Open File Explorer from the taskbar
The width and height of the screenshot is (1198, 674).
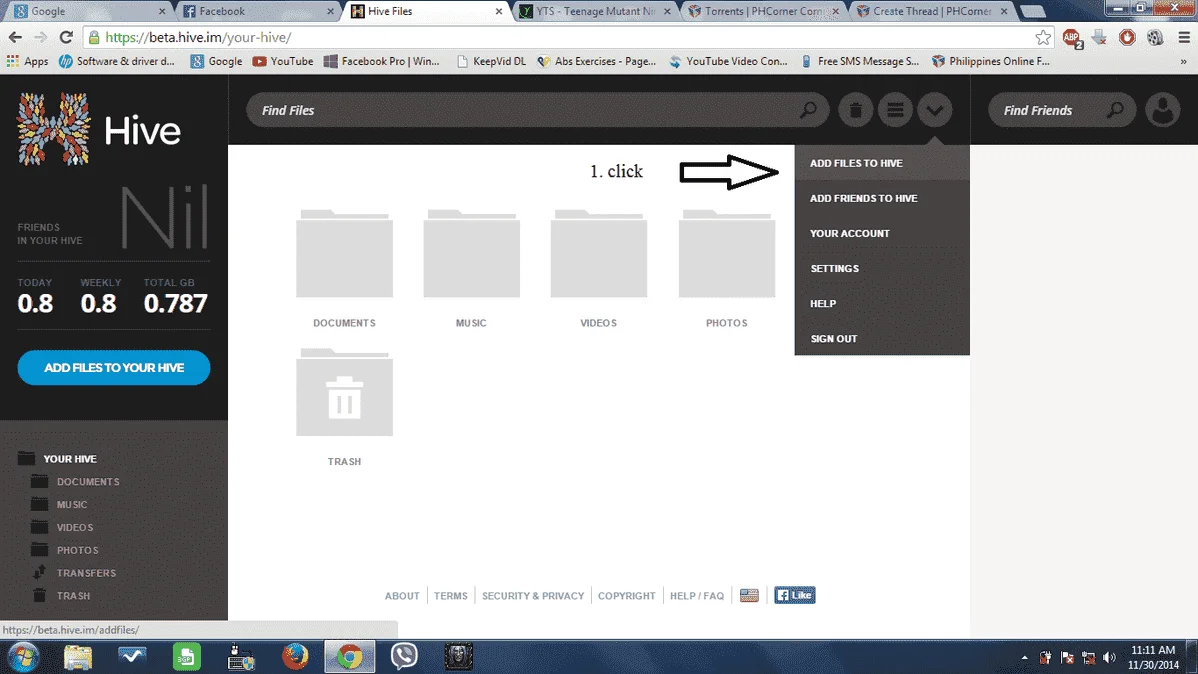77,656
